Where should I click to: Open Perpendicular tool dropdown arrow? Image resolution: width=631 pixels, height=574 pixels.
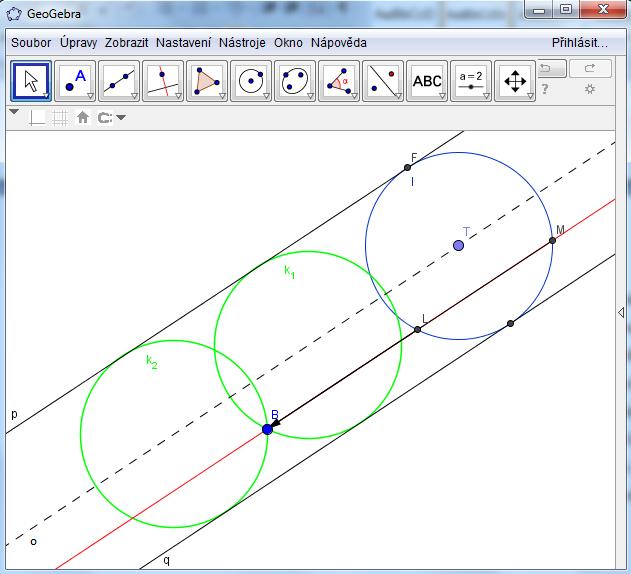pos(179,96)
